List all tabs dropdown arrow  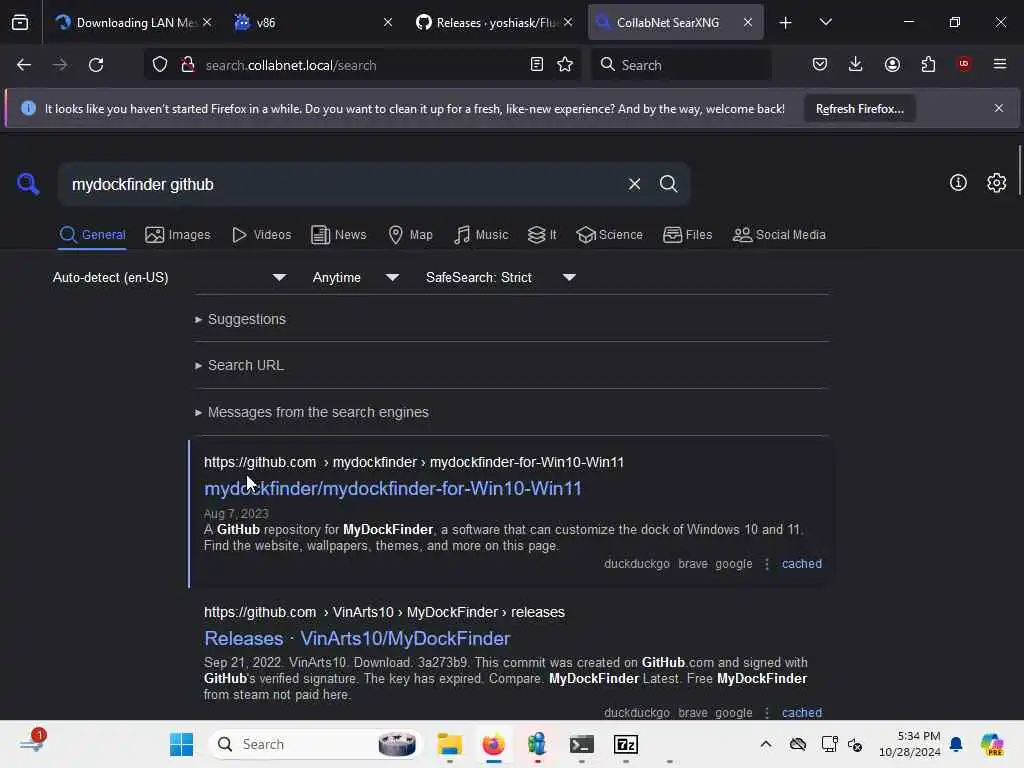[825, 23]
